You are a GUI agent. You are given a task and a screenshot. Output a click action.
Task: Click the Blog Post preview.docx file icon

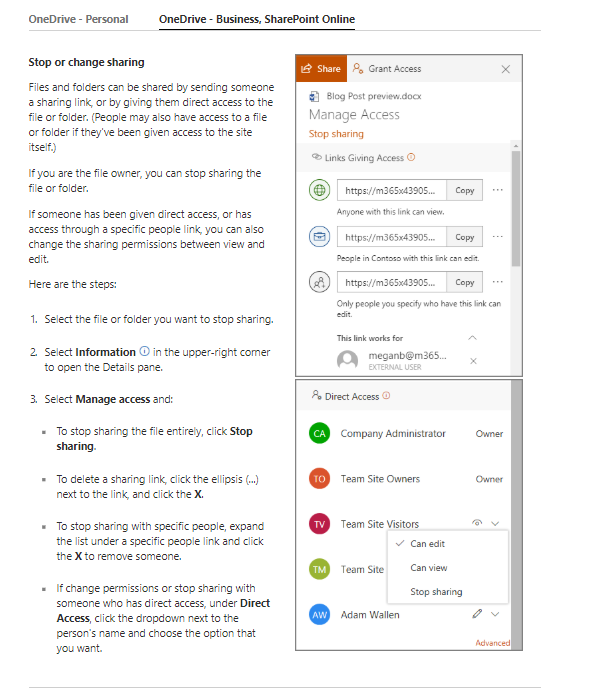point(314,96)
